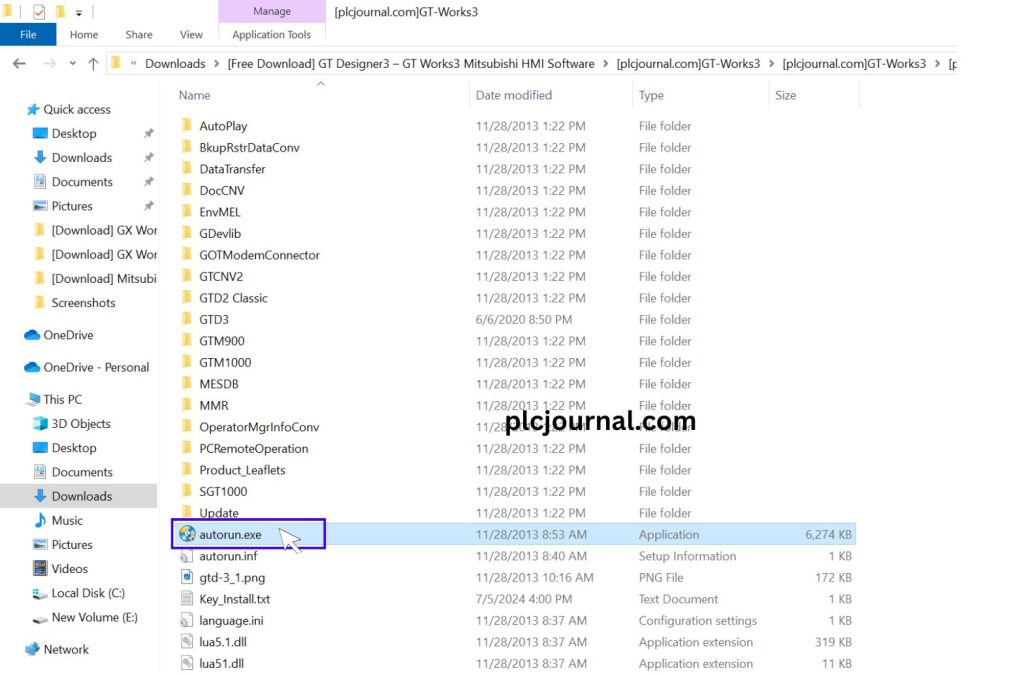Click Downloads in the address breadcrumb
Viewport: 1024px width, 675px height.
pyautogui.click(x=175, y=63)
